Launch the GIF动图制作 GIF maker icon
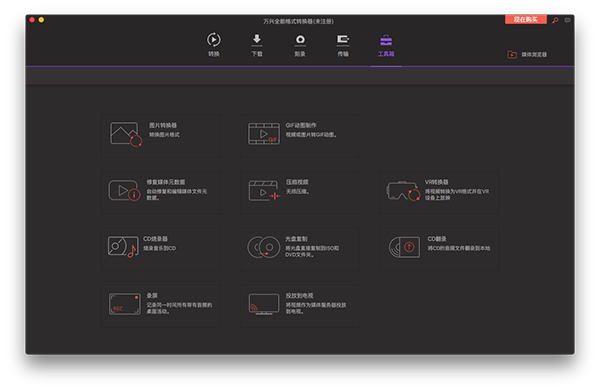The height and width of the screenshot is (391, 600). pos(264,134)
